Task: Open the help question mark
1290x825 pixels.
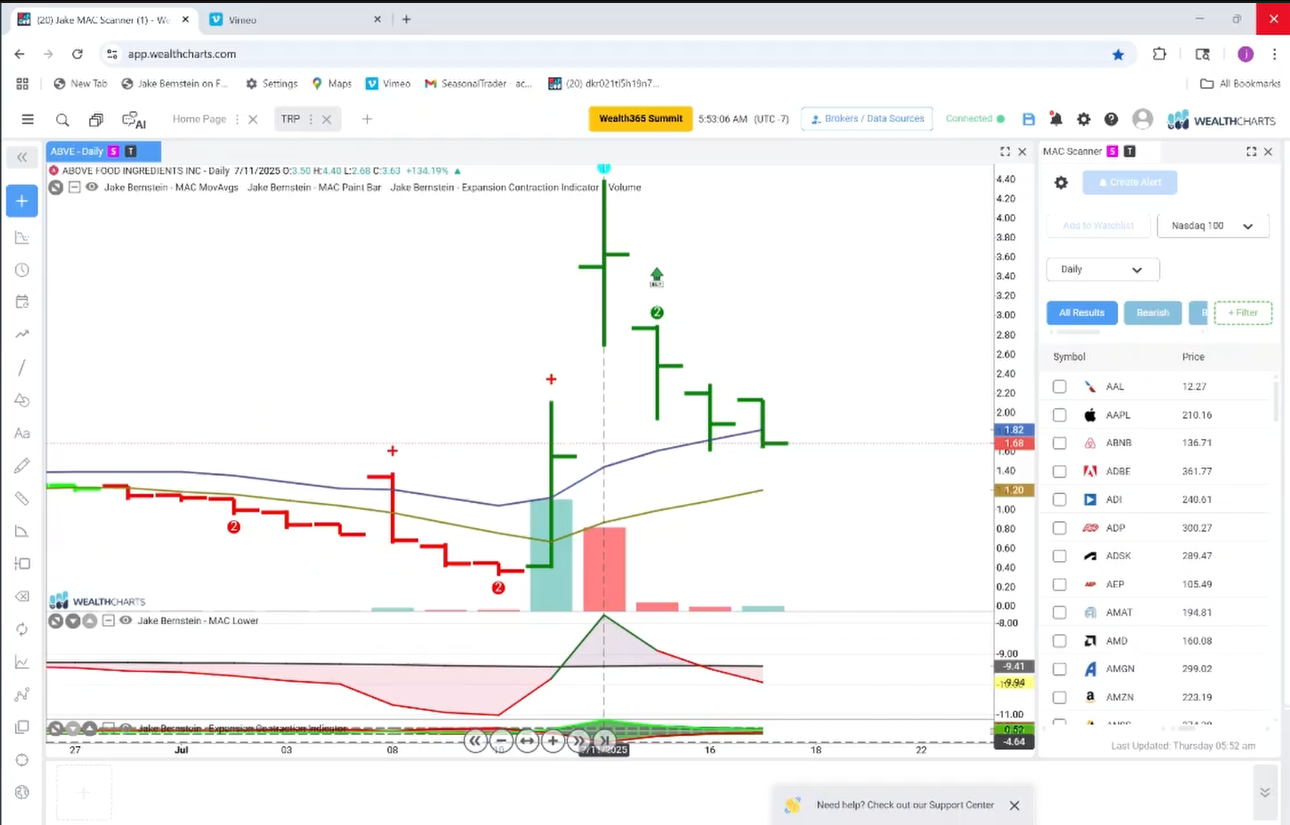Action: (x=1111, y=119)
